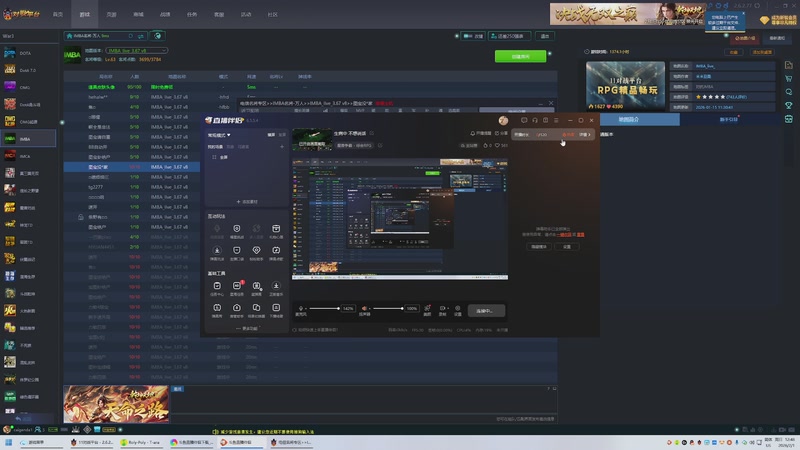Click the globe icon beside room breadcrumb

point(158,36)
